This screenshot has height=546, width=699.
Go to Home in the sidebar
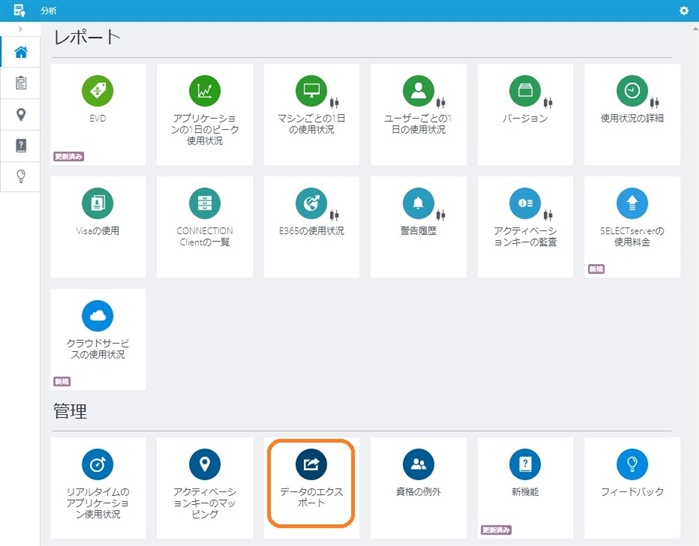click(x=21, y=52)
